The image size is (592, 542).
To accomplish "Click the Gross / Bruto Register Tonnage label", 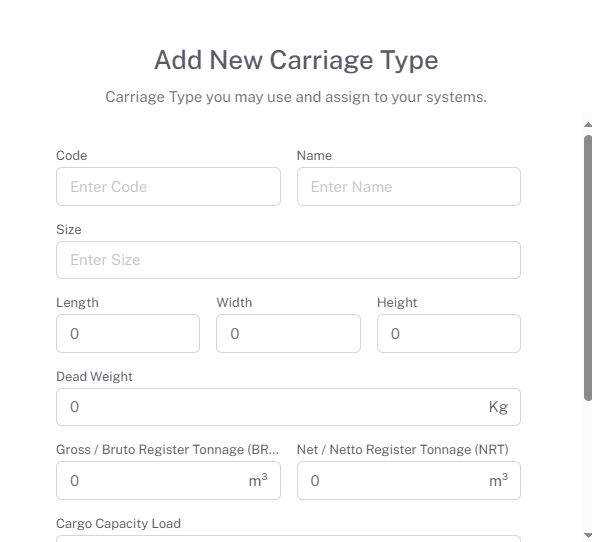I will pyautogui.click(x=167, y=450).
